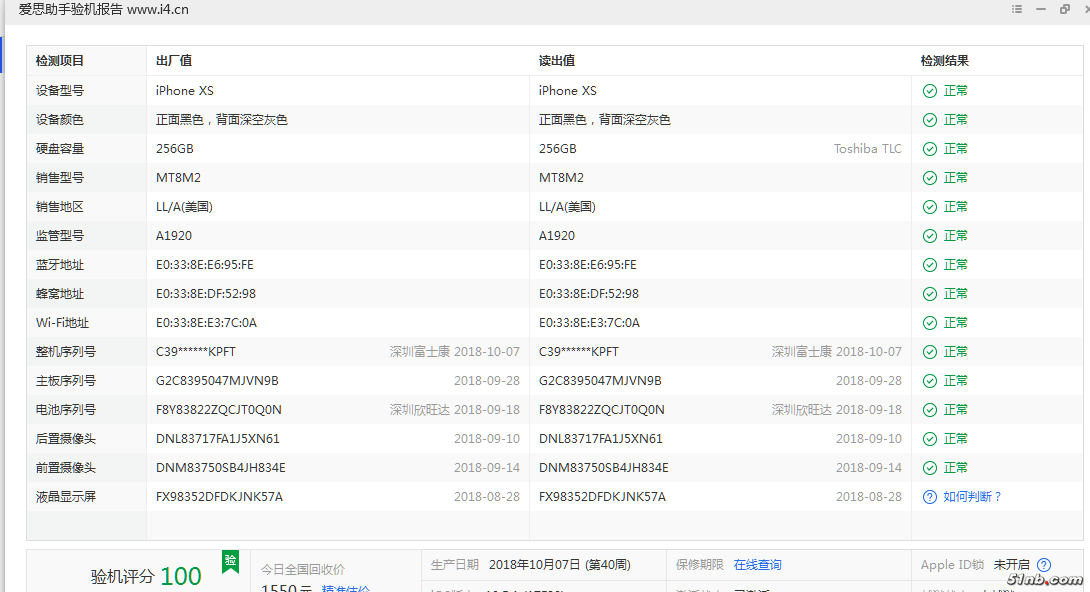The width and height of the screenshot is (1090, 592).
Task: Click the check icon in 电池序列号 row
Action: (x=930, y=410)
